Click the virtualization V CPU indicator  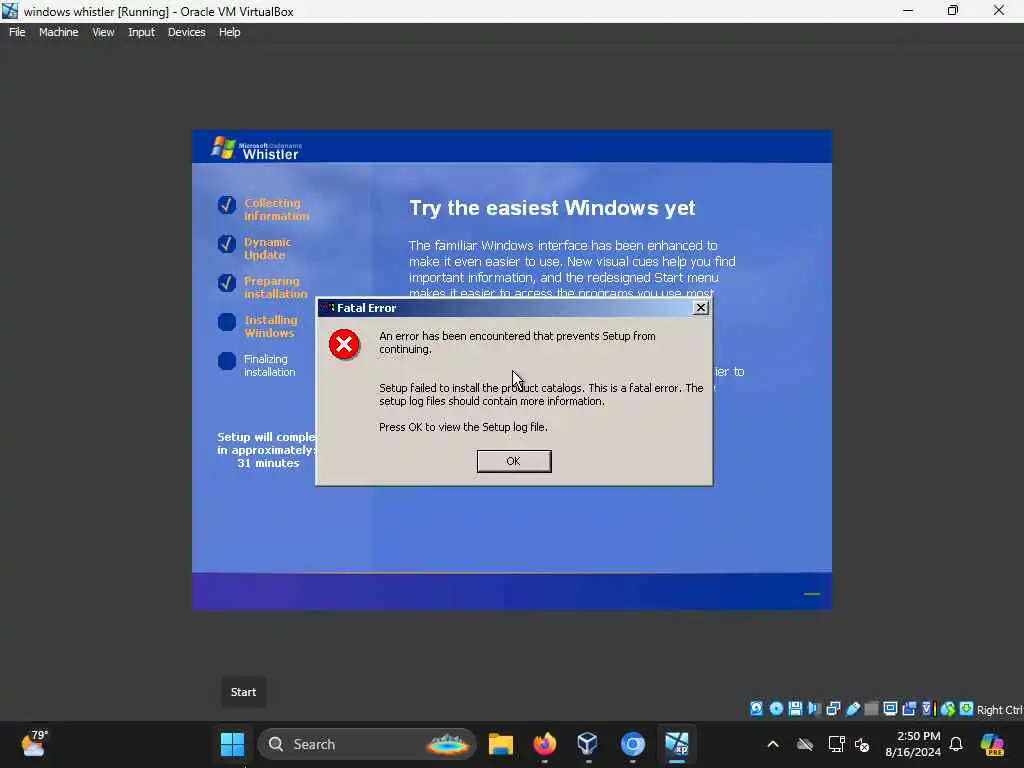pos(927,709)
